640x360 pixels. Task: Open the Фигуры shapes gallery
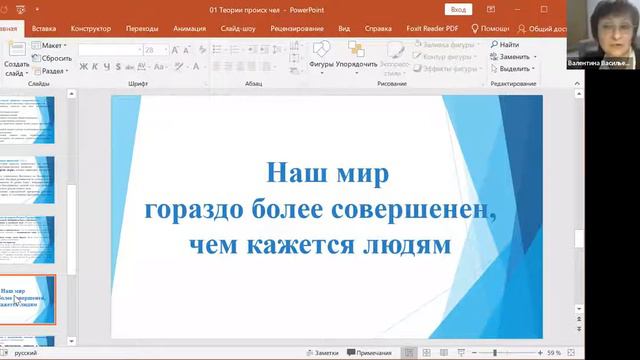click(321, 58)
